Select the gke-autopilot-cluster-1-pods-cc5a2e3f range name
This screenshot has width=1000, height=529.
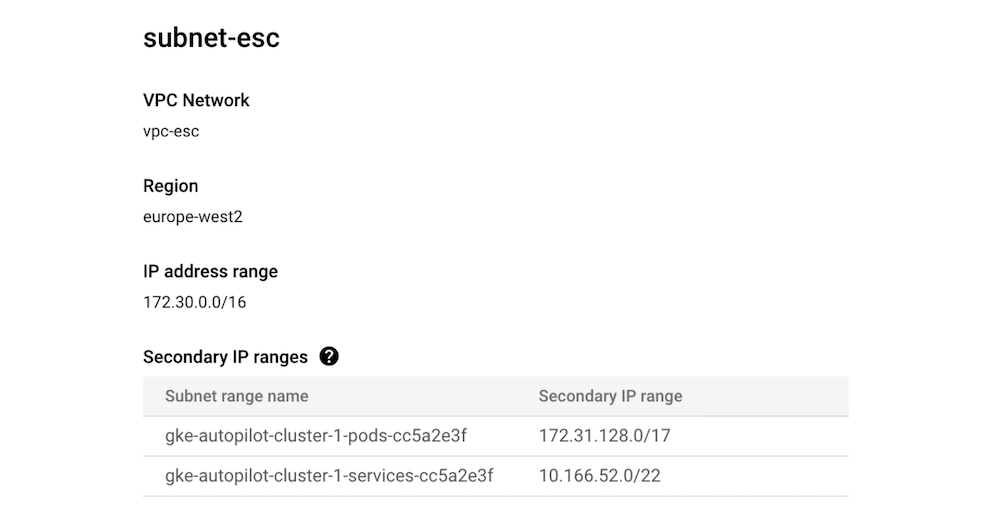click(x=316, y=436)
